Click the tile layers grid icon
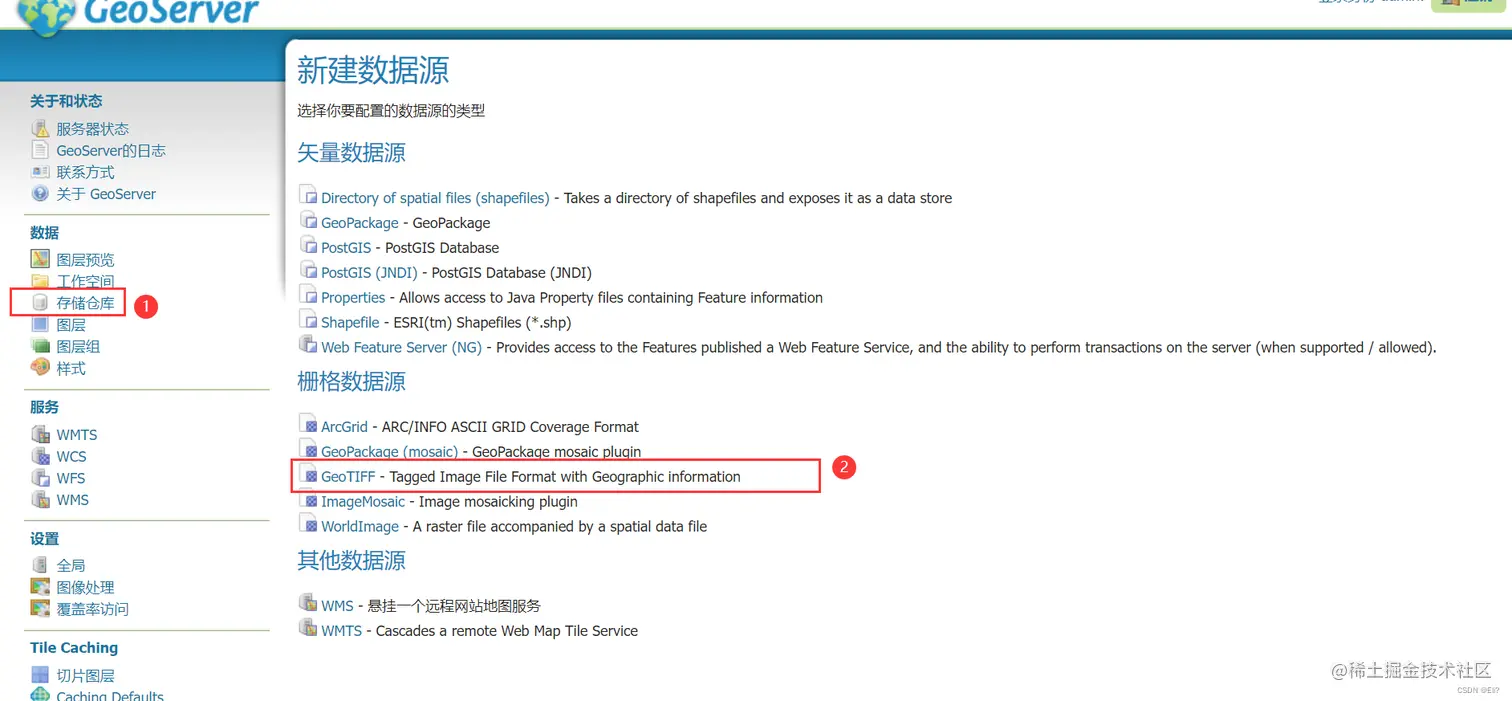 coord(40,675)
